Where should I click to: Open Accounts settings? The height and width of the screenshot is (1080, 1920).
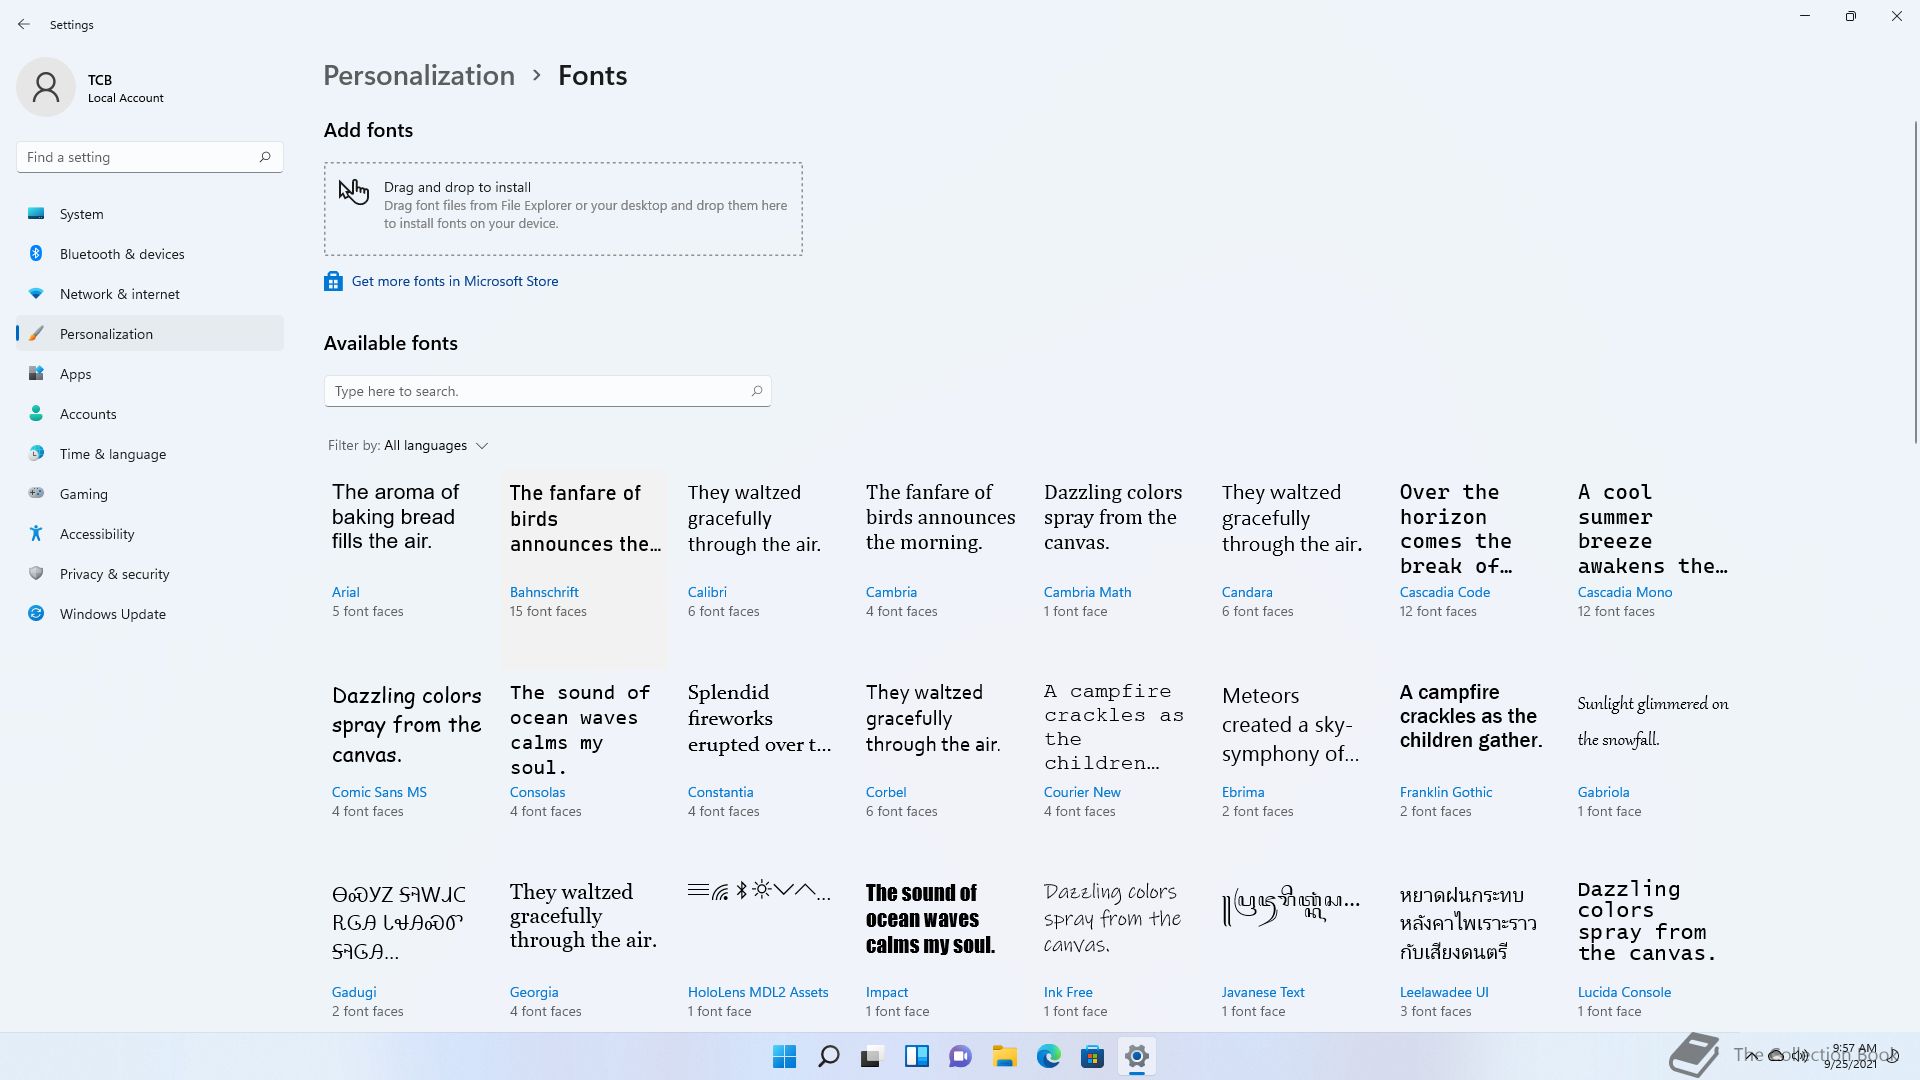150,414
